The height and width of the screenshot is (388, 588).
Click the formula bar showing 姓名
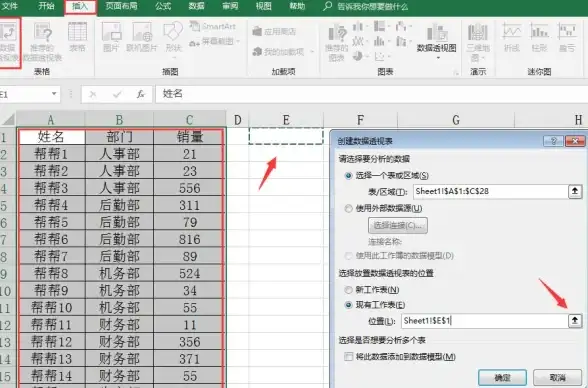pos(371,94)
